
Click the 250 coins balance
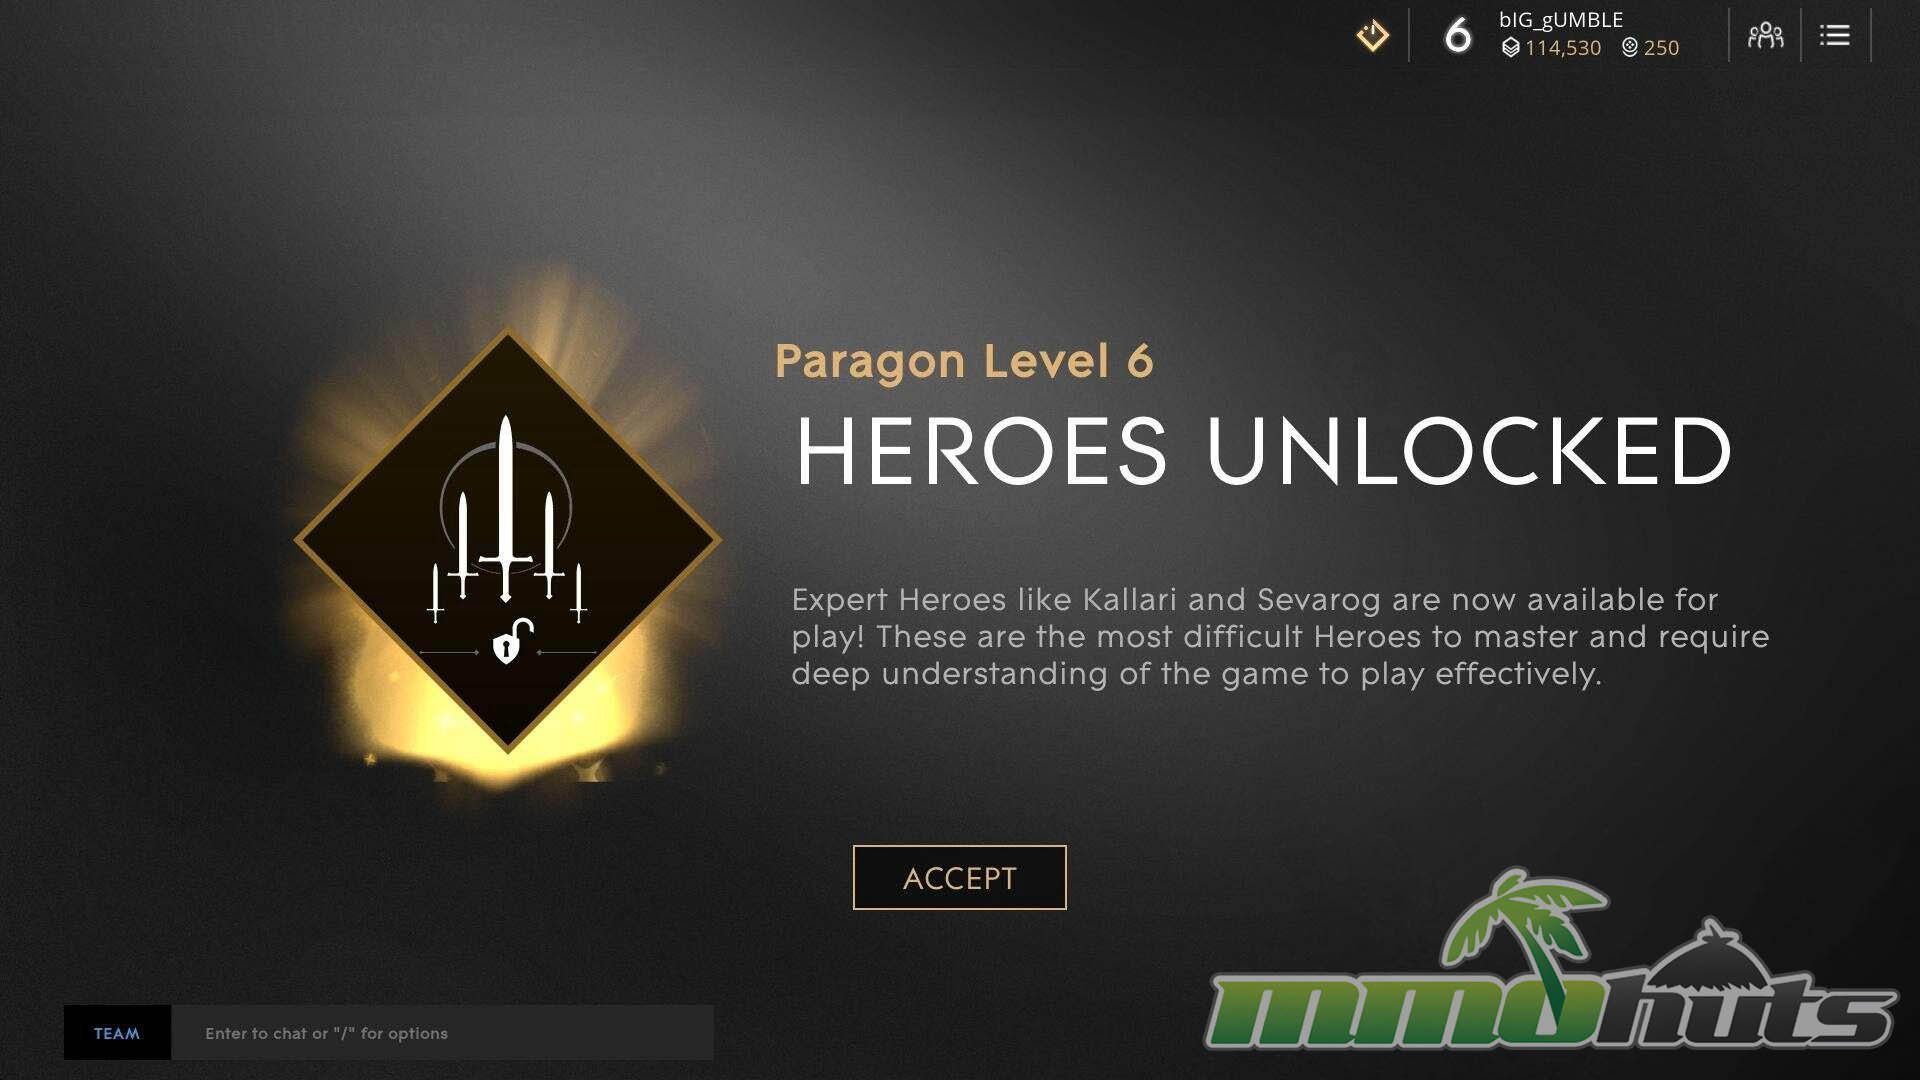[x=1661, y=48]
